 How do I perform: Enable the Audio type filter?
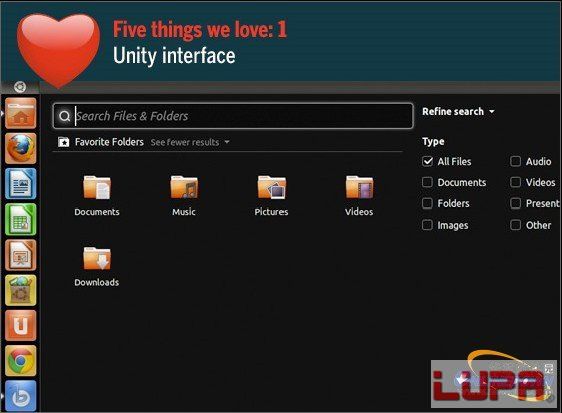[515, 161]
